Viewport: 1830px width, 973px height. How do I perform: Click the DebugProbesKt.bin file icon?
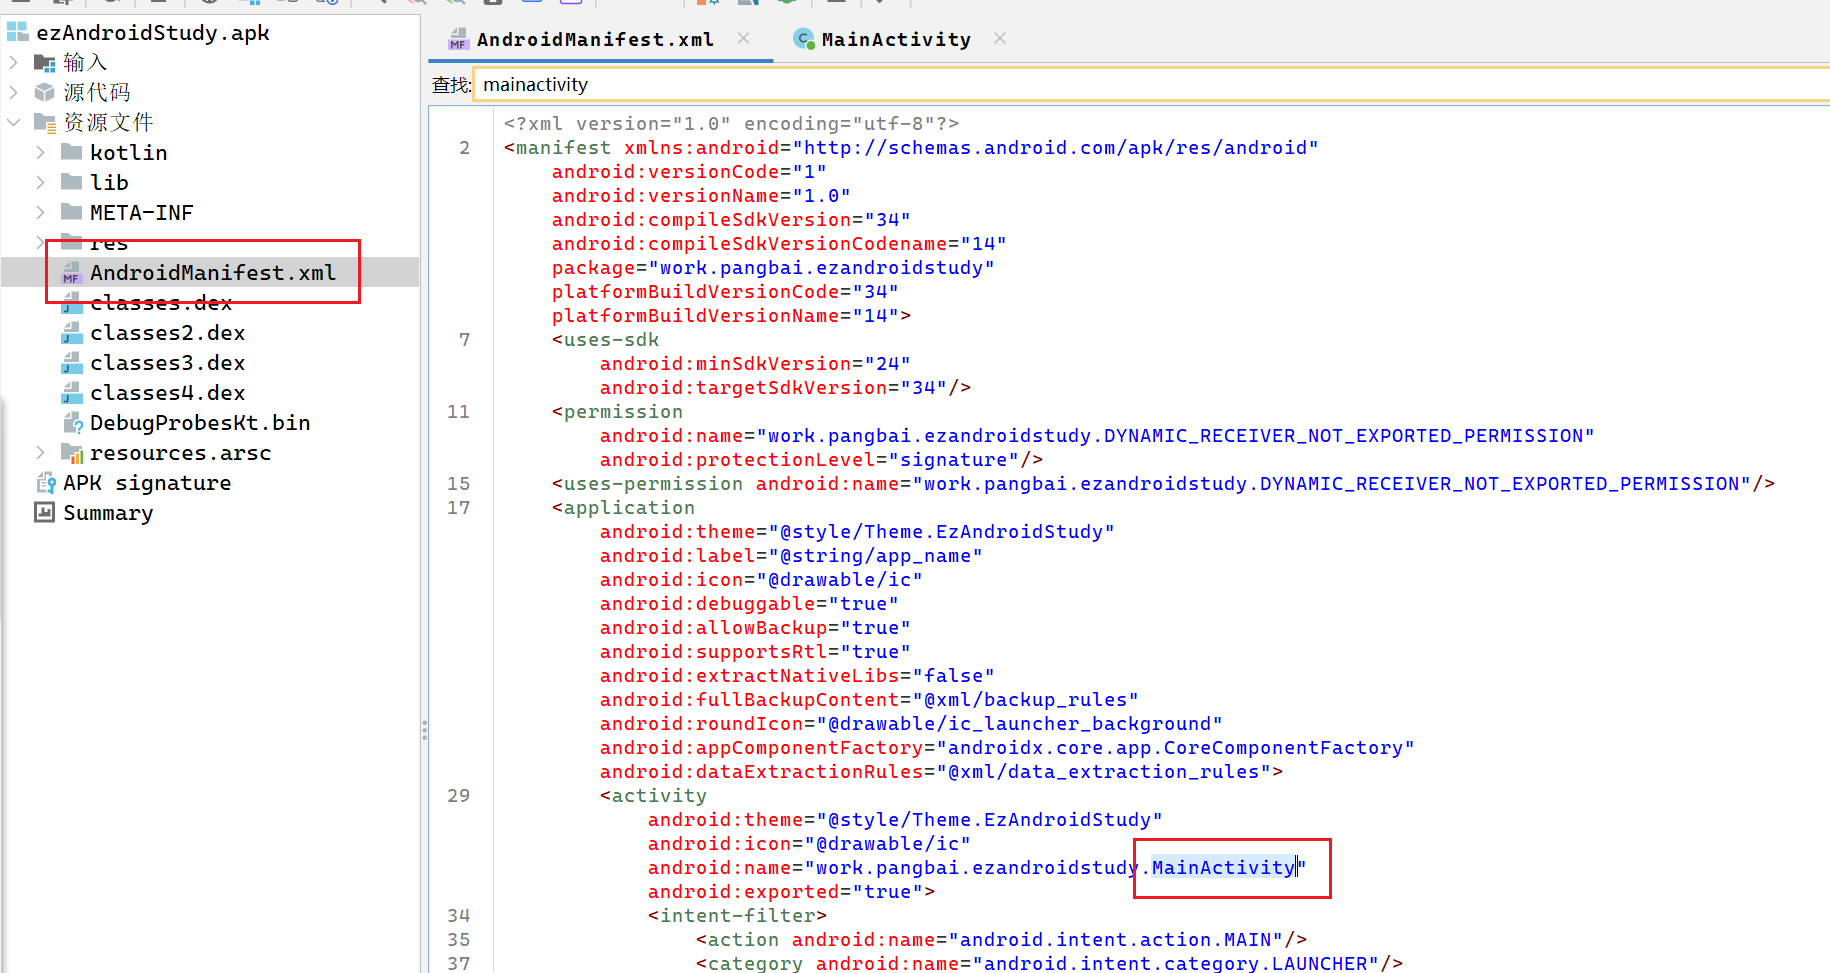click(72, 423)
